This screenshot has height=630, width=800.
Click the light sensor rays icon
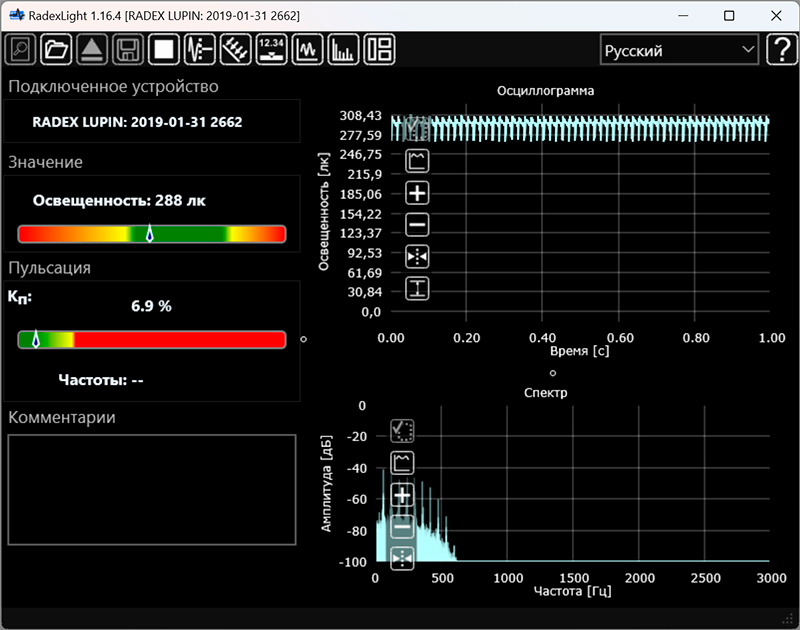235,49
